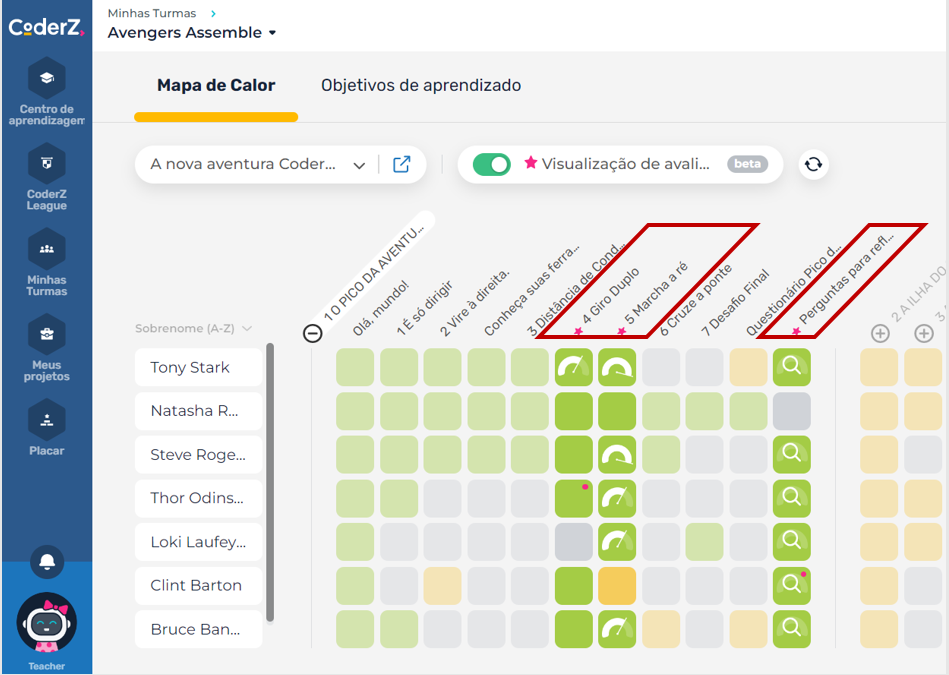Click the Minhas Turmas breadcrumb link

(x=151, y=13)
